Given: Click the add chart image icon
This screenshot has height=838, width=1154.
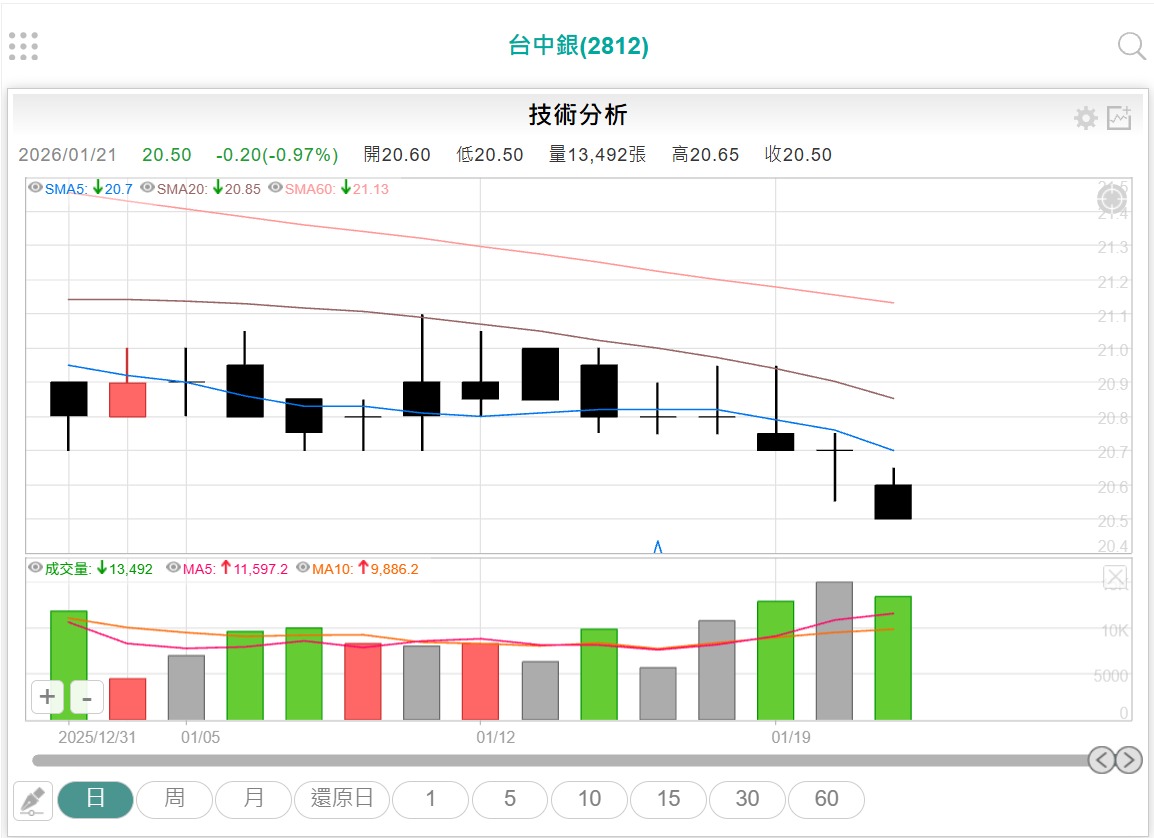Looking at the screenshot, I should coord(1119,118).
